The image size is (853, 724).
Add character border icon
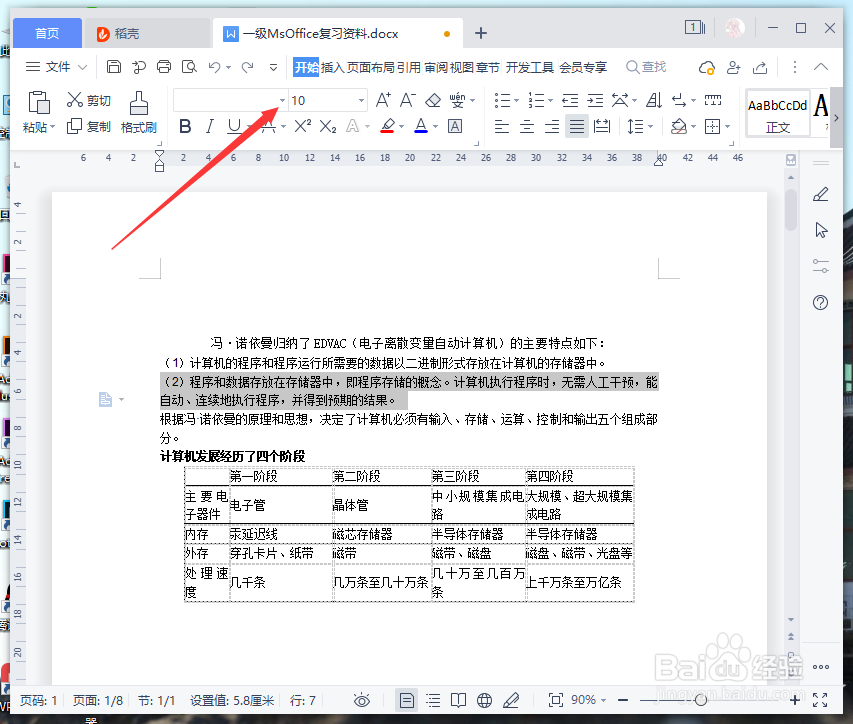coord(455,127)
